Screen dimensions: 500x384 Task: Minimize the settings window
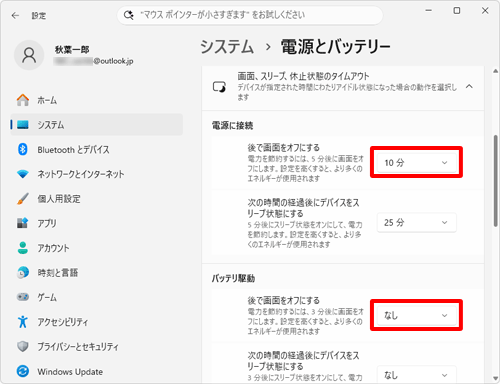click(x=429, y=11)
